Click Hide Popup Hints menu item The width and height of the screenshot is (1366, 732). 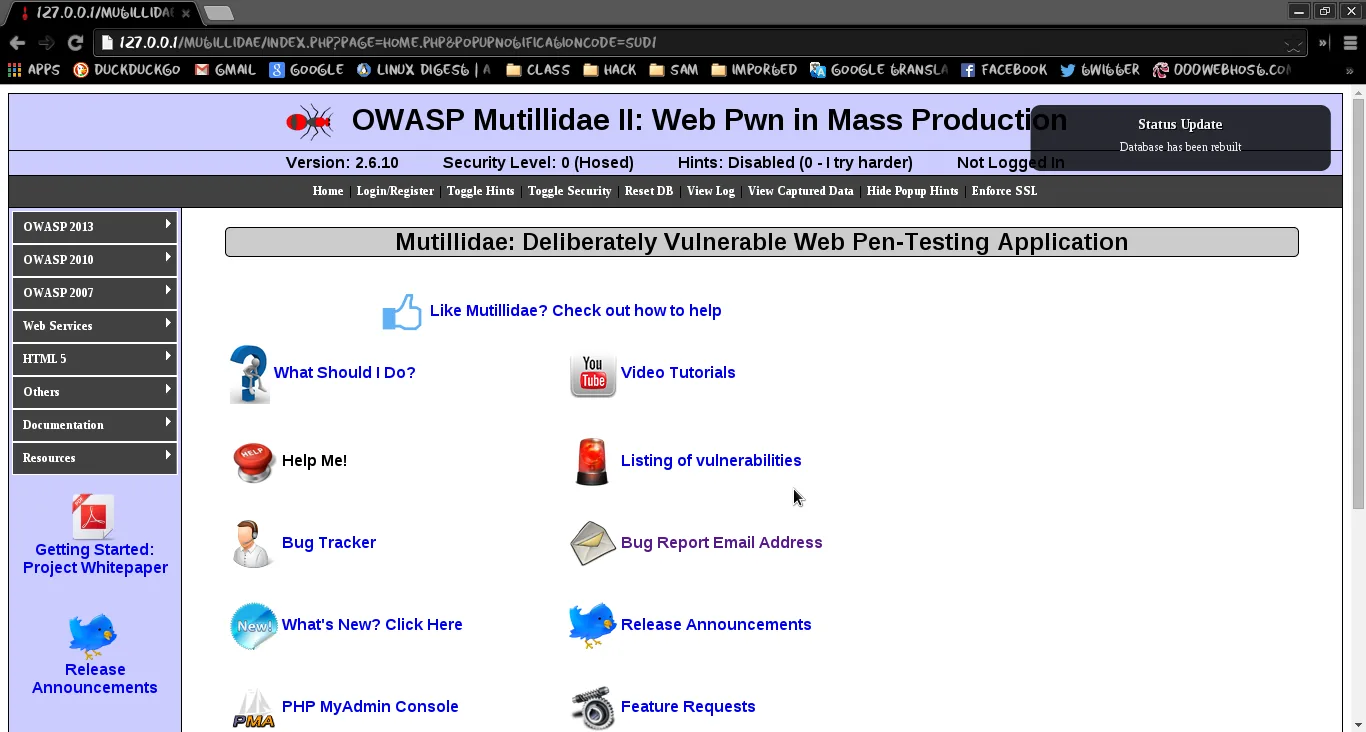point(912,191)
